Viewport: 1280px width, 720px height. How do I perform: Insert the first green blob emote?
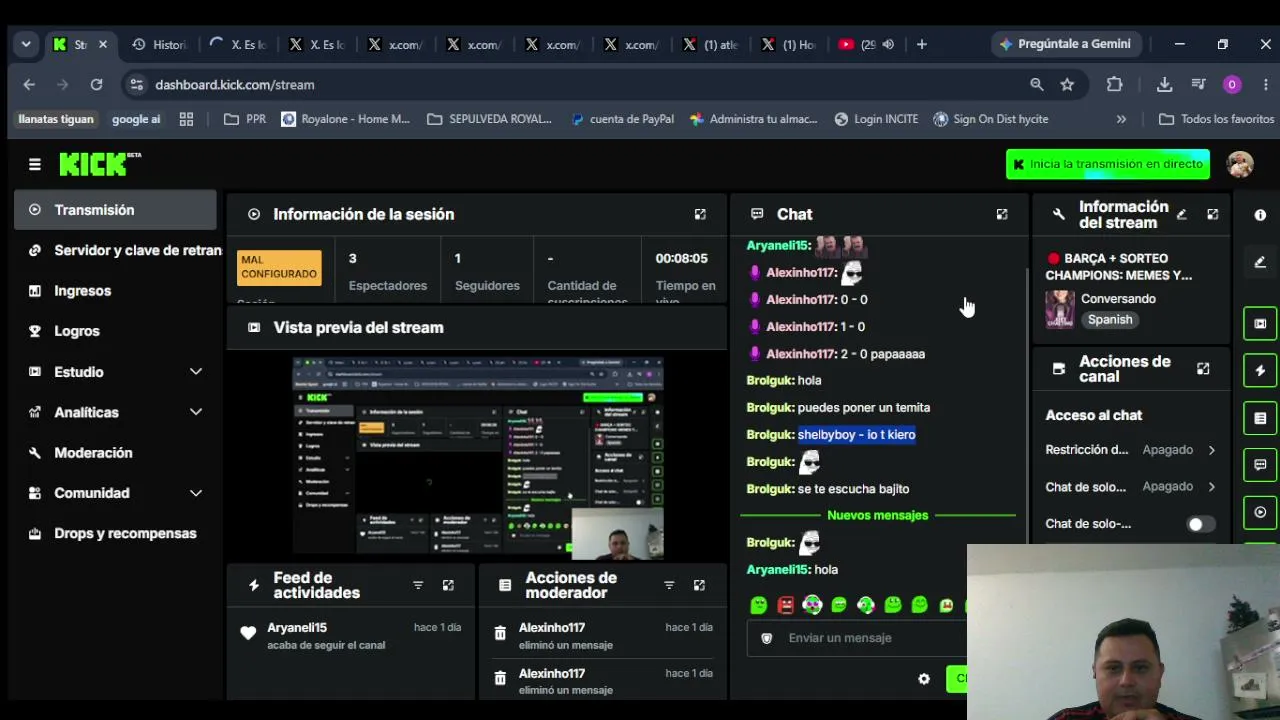tap(759, 605)
